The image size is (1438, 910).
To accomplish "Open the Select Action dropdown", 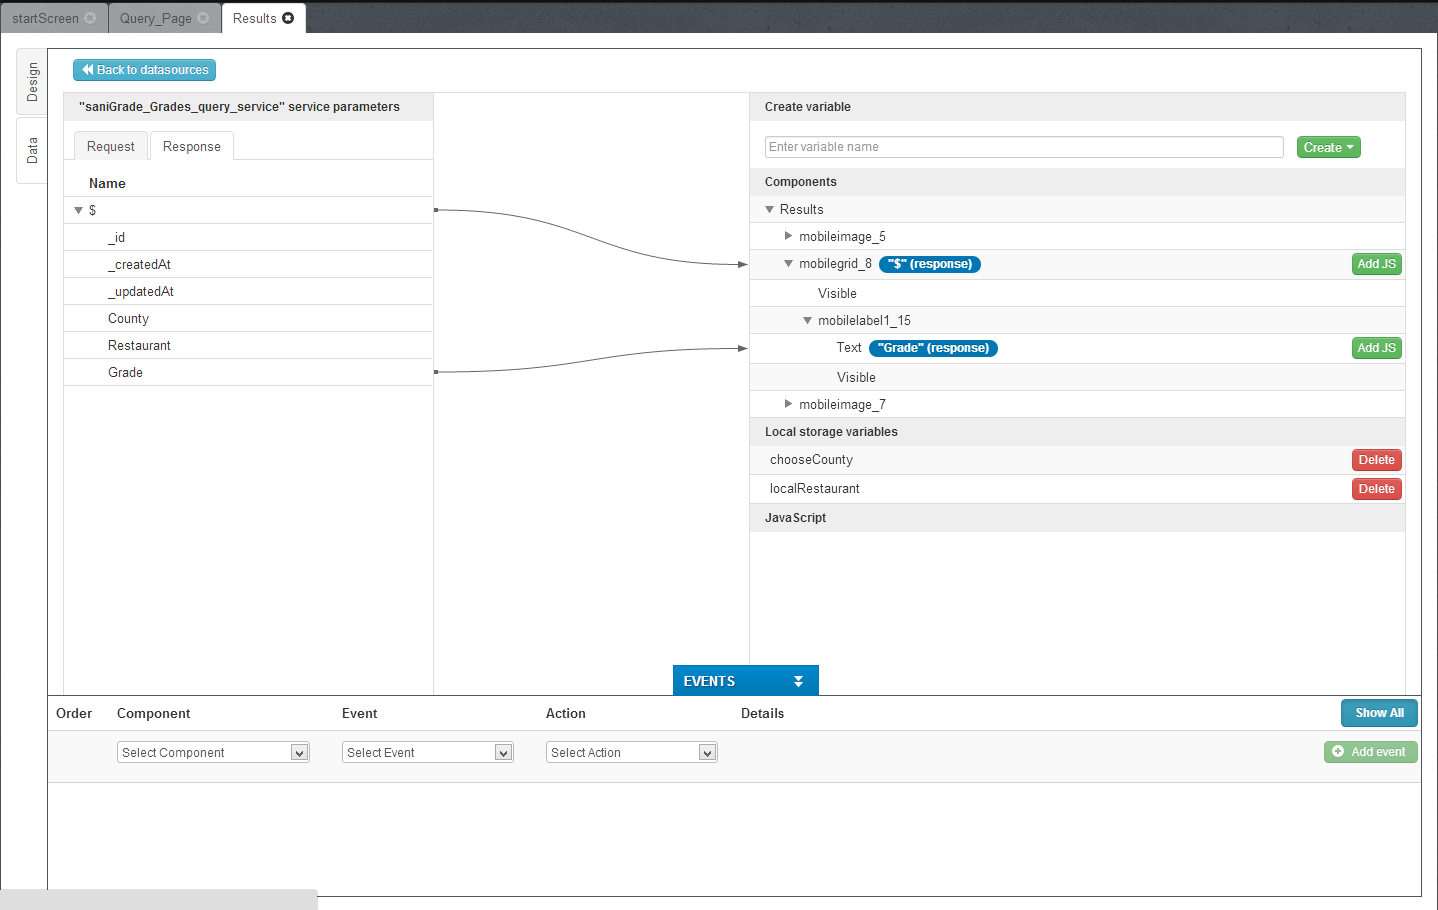I will (x=631, y=752).
